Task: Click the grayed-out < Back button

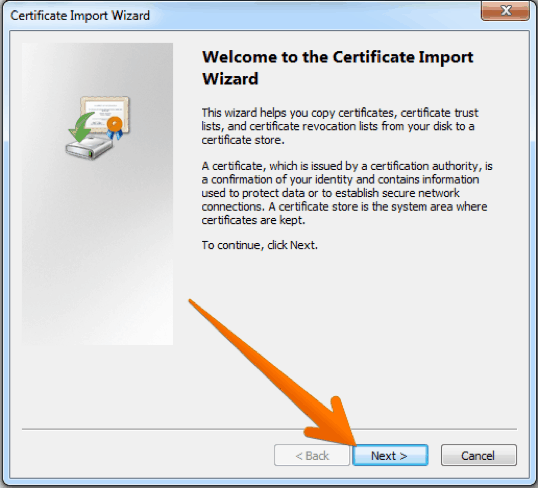Action: click(x=312, y=455)
